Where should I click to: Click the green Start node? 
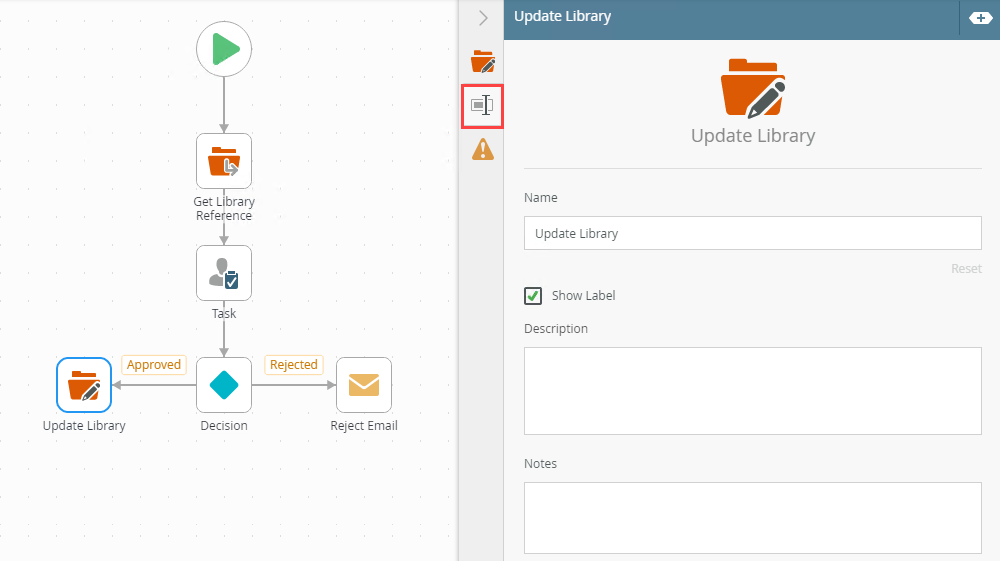[224, 49]
